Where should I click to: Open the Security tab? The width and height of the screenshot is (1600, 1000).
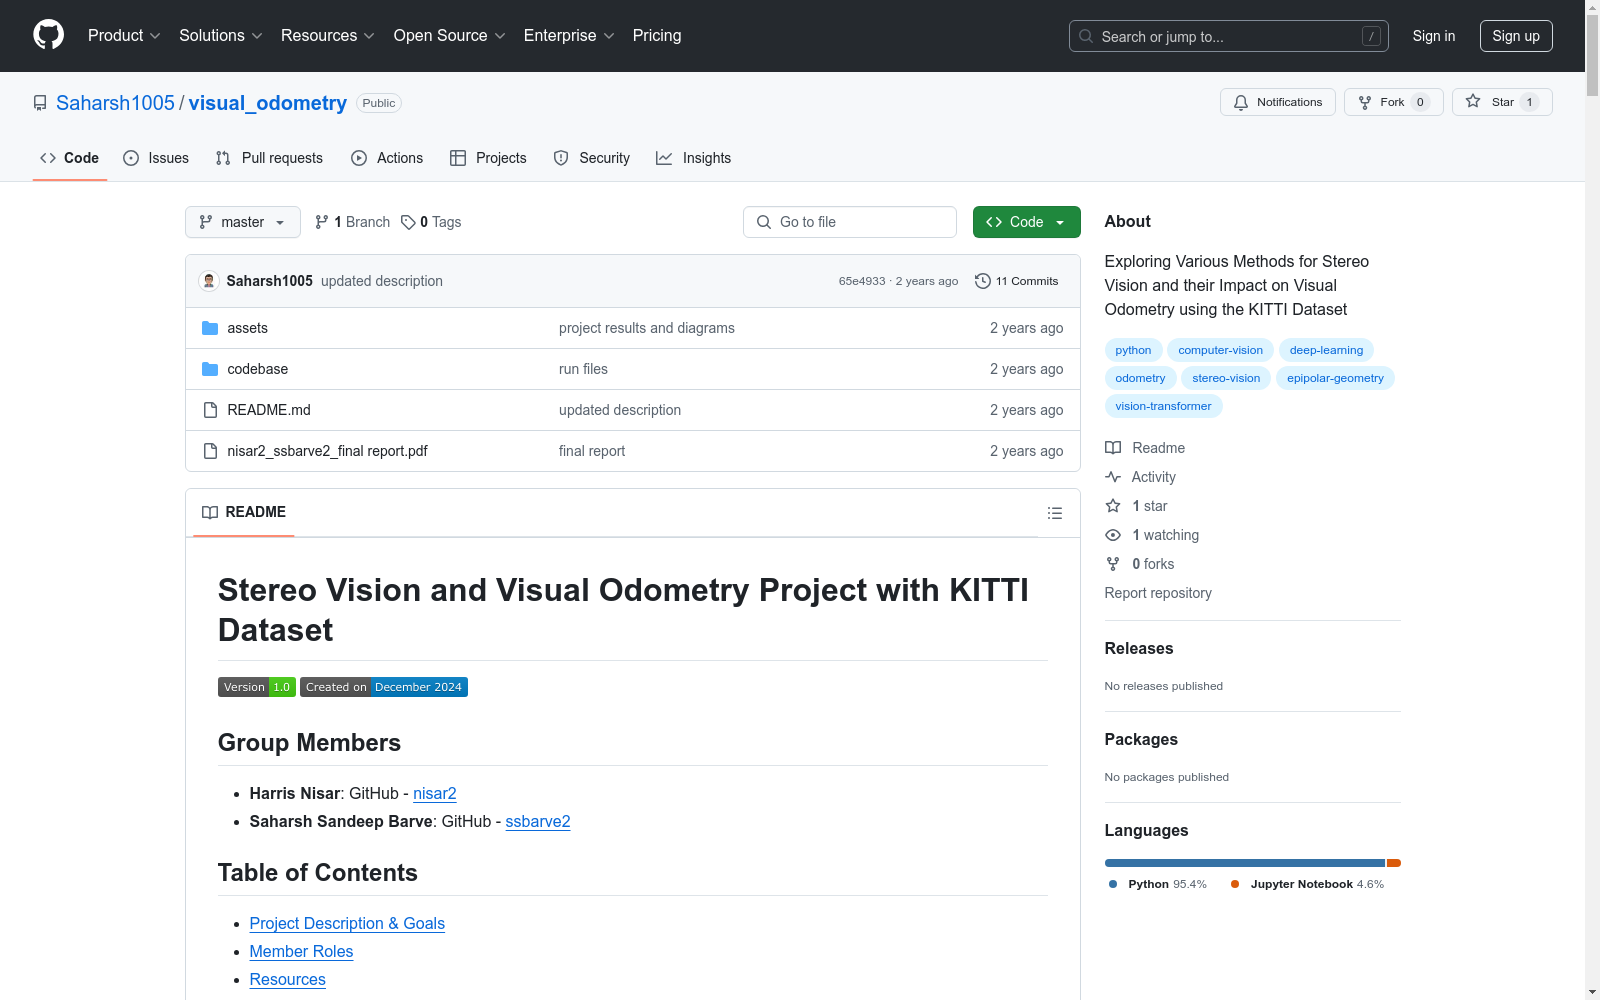tap(592, 158)
